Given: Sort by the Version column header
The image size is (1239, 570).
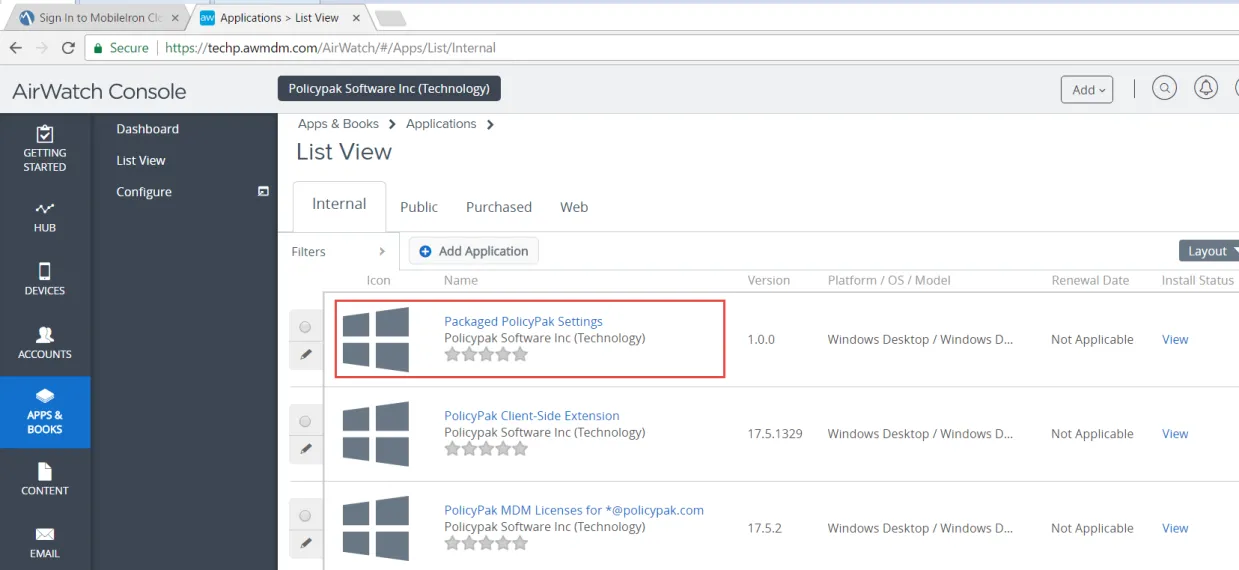Looking at the screenshot, I should (769, 280).
